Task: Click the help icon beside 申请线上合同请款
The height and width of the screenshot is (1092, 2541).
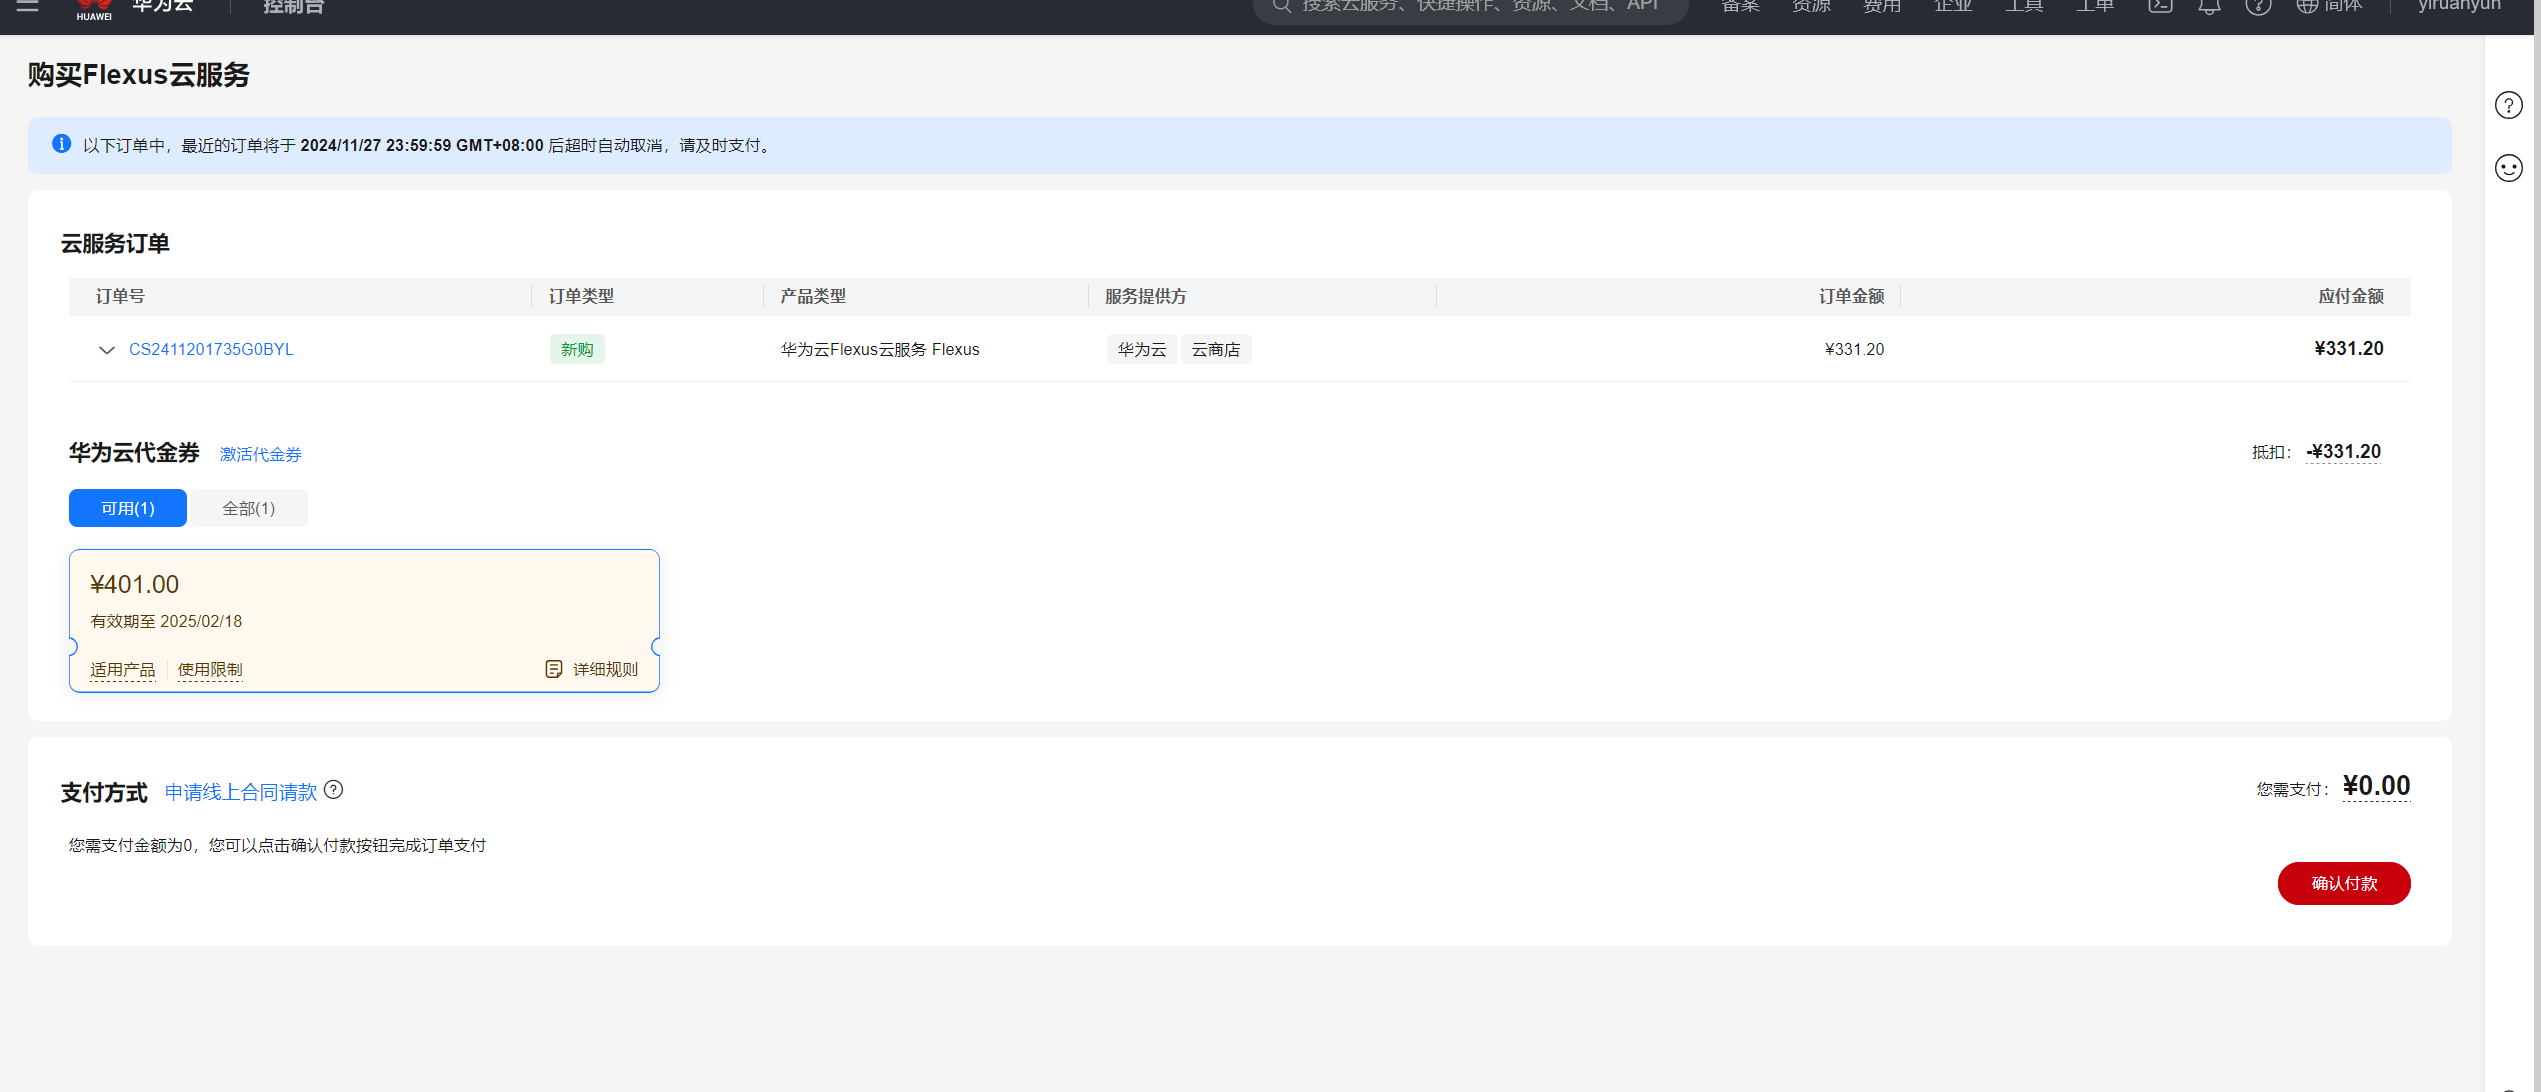Action: [334, 790]
